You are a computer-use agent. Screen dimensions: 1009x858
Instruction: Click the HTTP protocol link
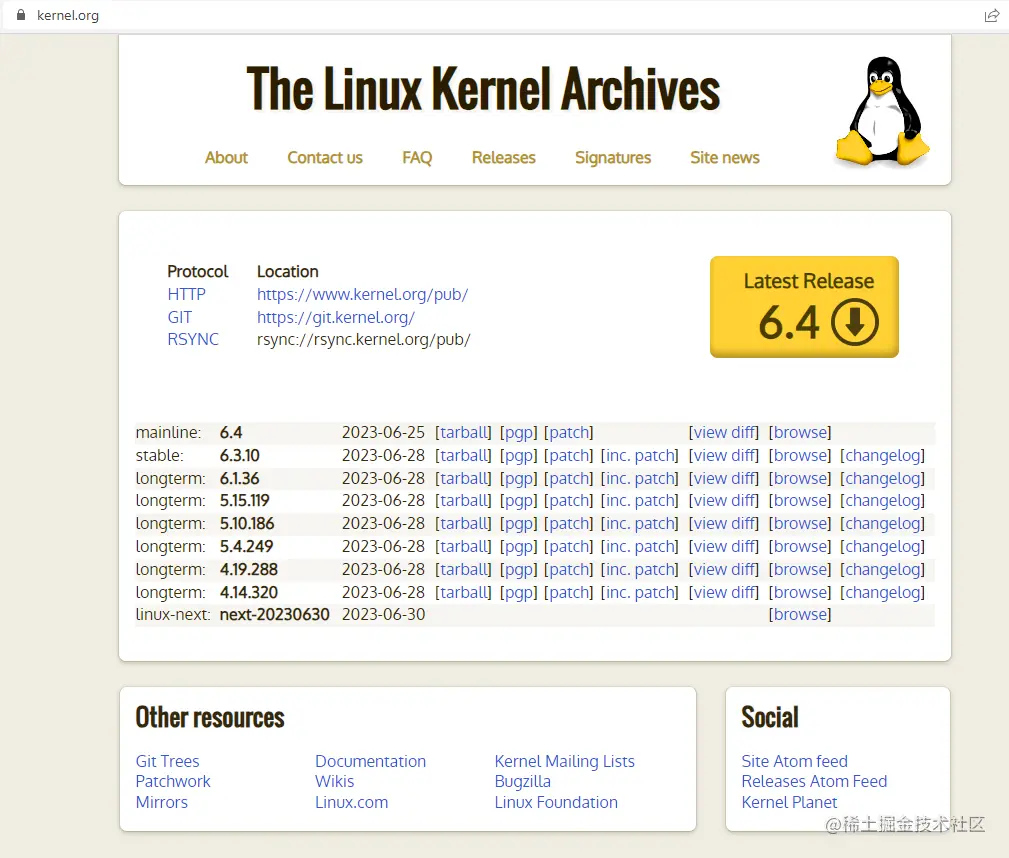click(x=187, y=294)
